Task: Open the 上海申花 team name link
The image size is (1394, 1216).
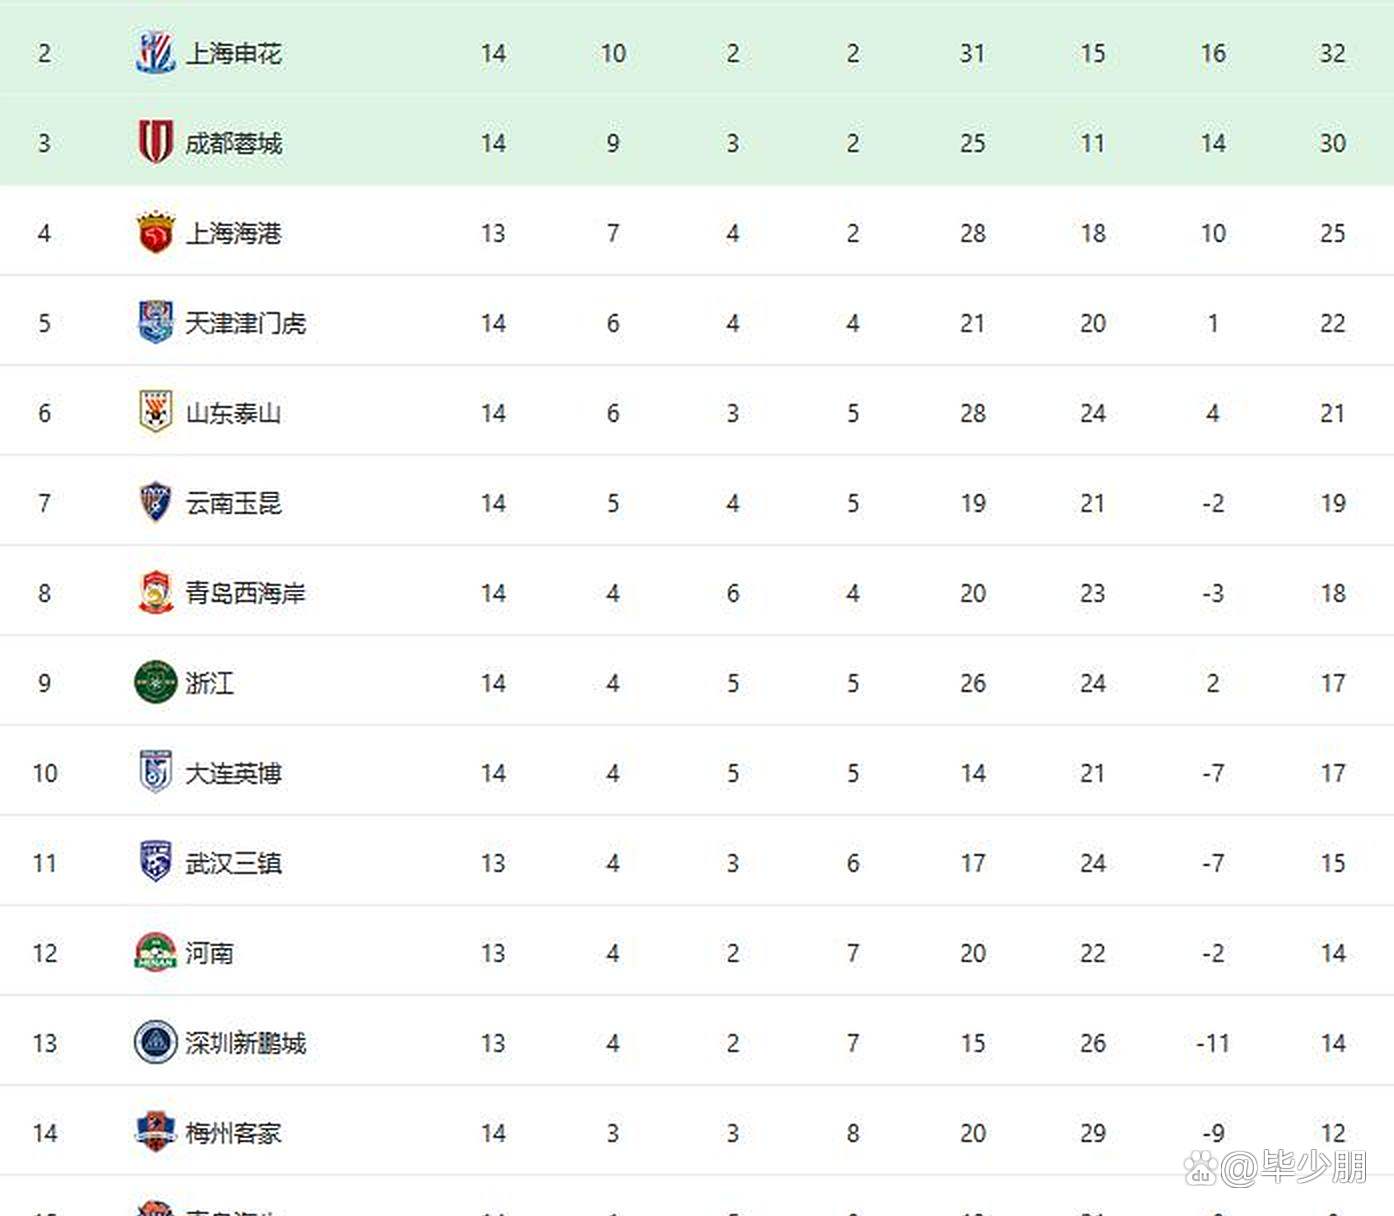Action: (233, 53)
